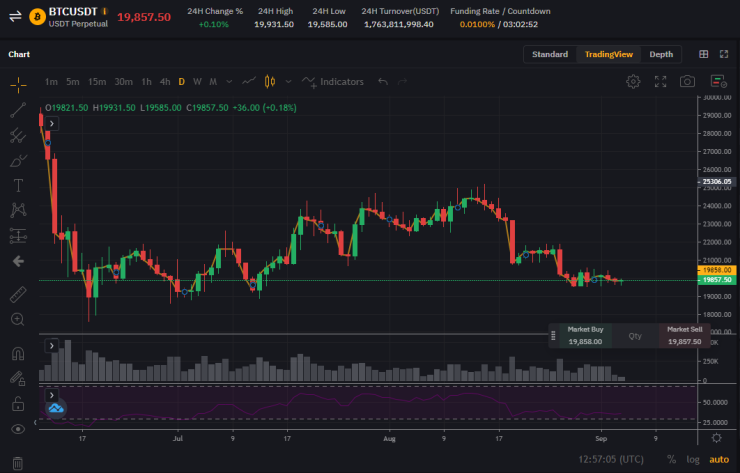This screenshot has width=740, height=473.
Task: Switch to multi-chart grid layout icon
Action: 703,54
